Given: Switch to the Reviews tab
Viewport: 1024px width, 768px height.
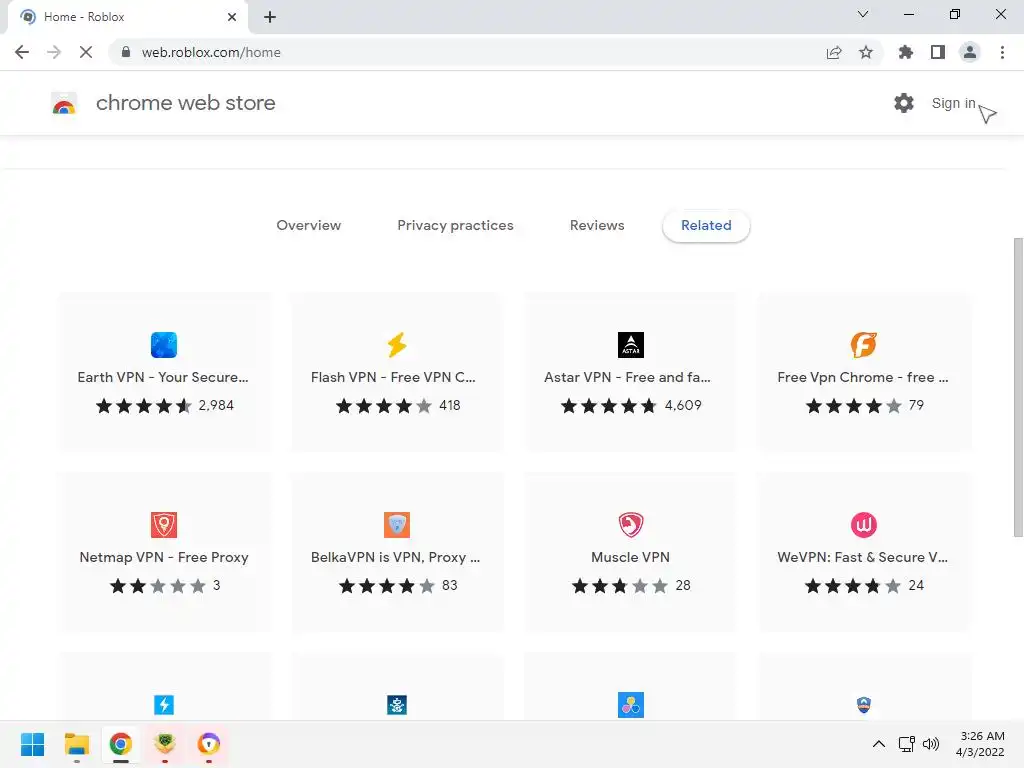Looking at the screenshot, I should click(x=597, y=225).
